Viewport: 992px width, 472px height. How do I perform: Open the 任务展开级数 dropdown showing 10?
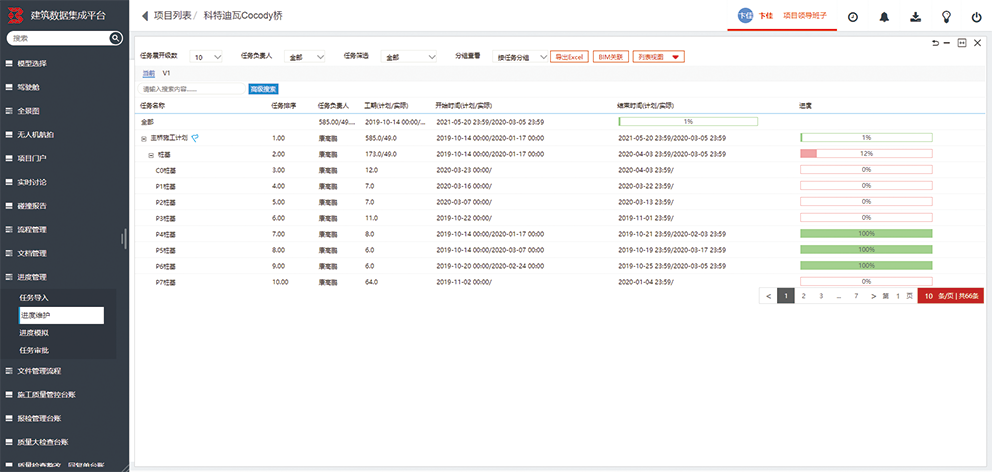[x=208, y=57]
